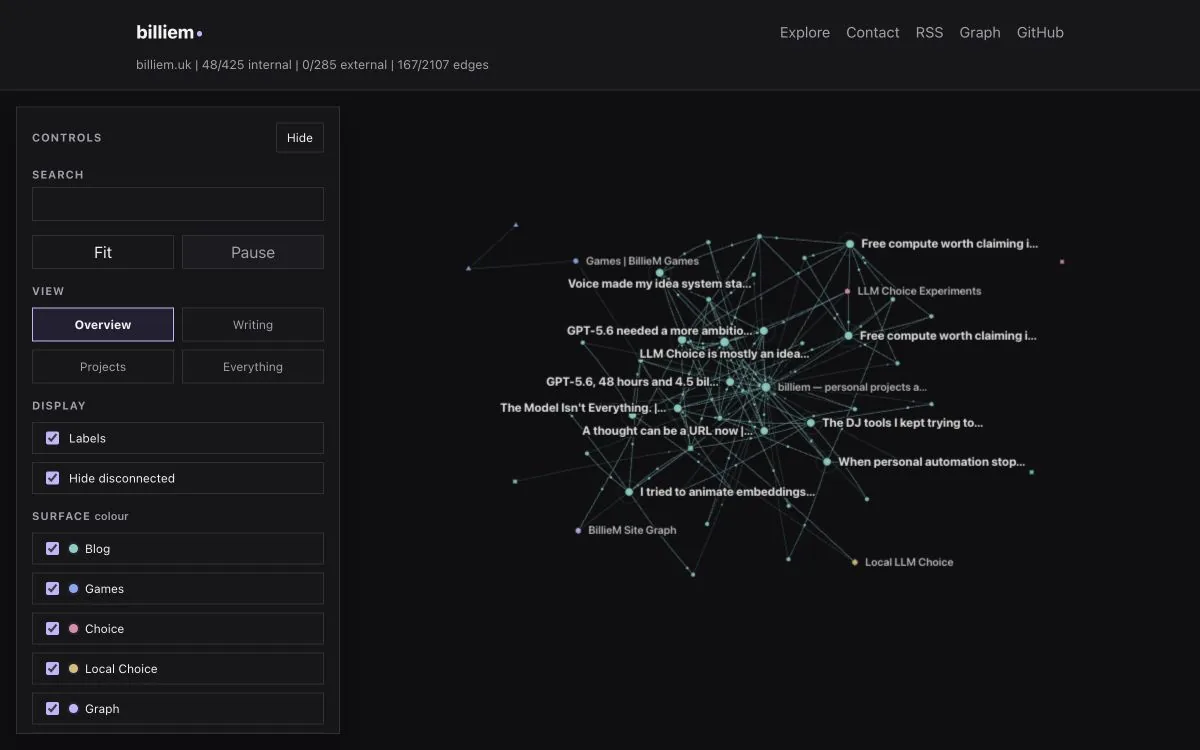Click the green Blog colour dot
1200x750 pixels.
[73, 549]
